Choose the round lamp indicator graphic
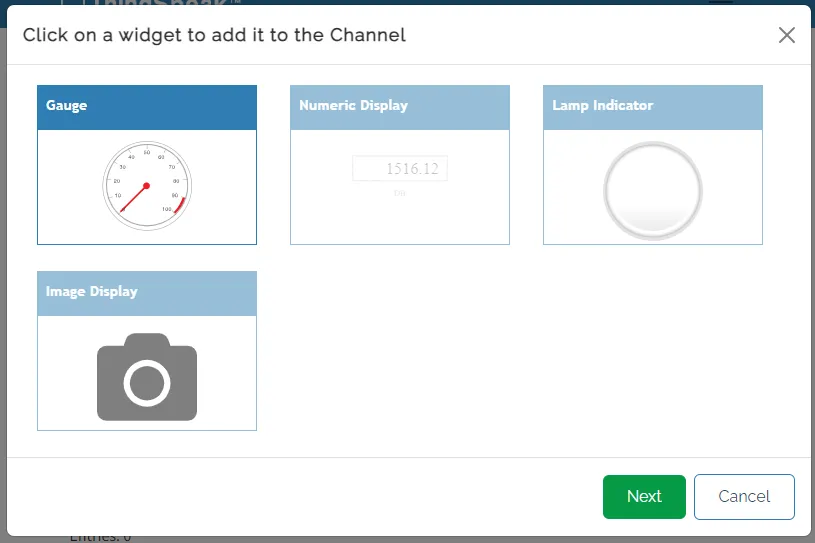This screenshot has height=543, width=815. point(652,190)
